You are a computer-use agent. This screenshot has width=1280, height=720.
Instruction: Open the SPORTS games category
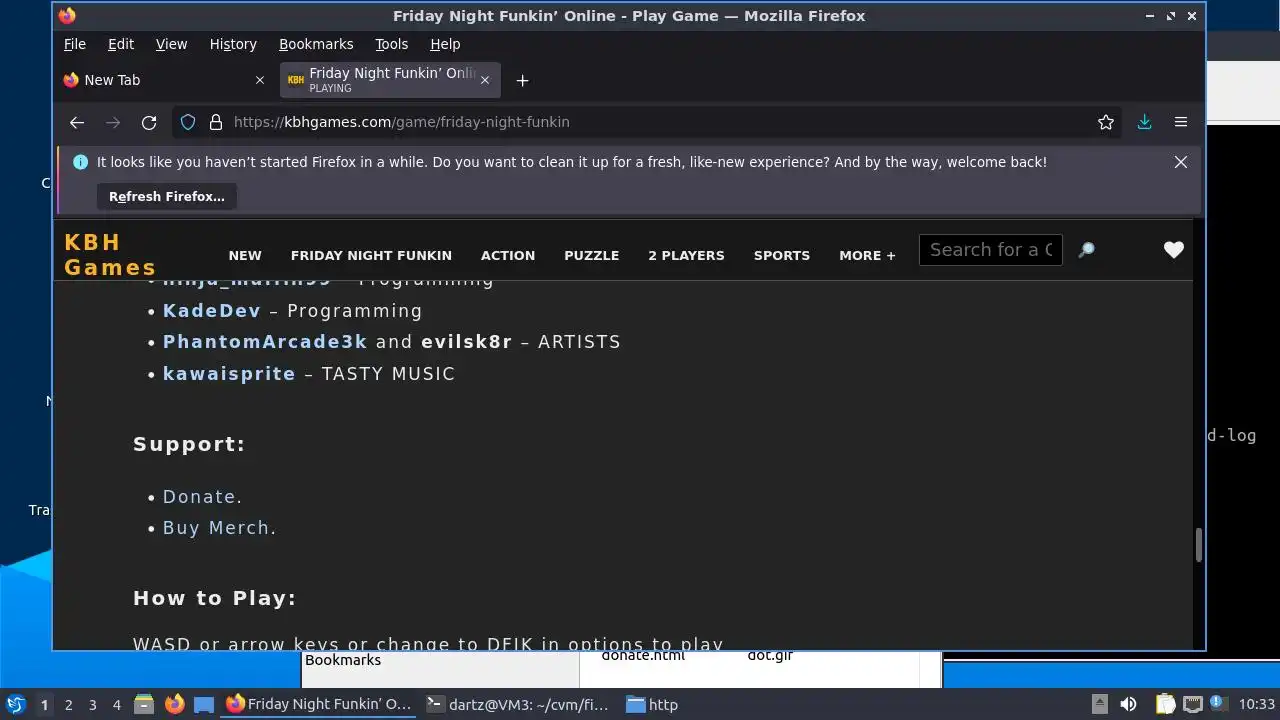[x=782, y=256]
